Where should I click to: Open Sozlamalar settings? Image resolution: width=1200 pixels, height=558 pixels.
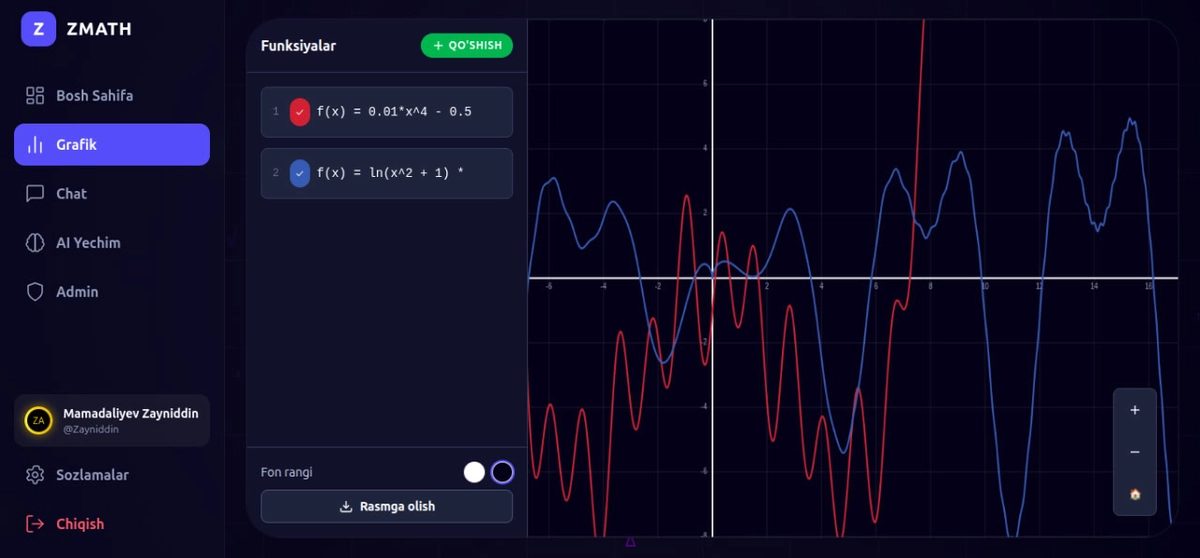point(112,475)
